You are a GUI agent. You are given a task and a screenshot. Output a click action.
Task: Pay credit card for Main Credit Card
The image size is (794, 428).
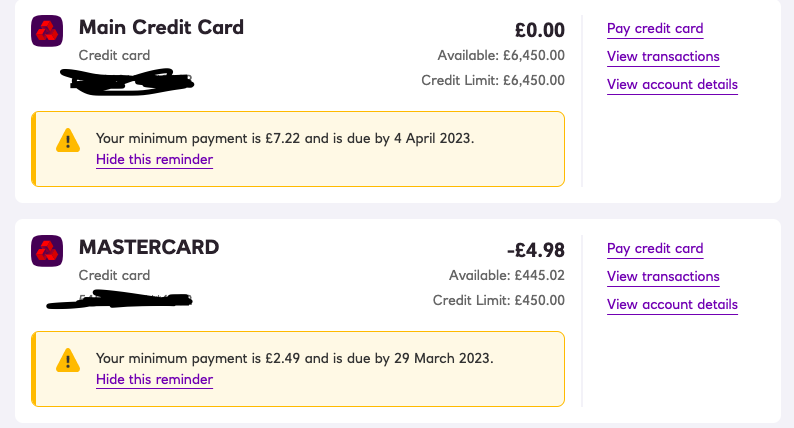click(x=655, y=28)
